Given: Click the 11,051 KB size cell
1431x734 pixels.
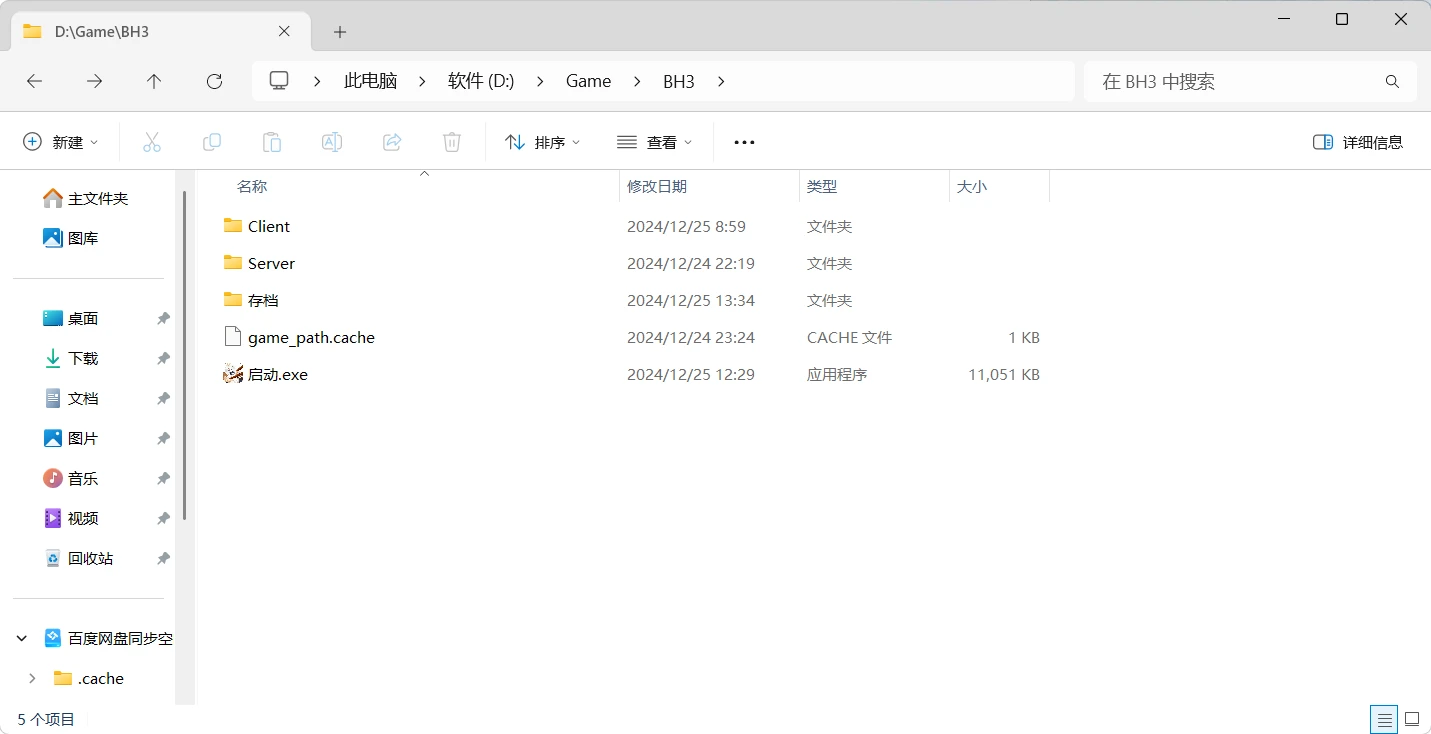Looking at the screenshot, I should pos(1004,374).
